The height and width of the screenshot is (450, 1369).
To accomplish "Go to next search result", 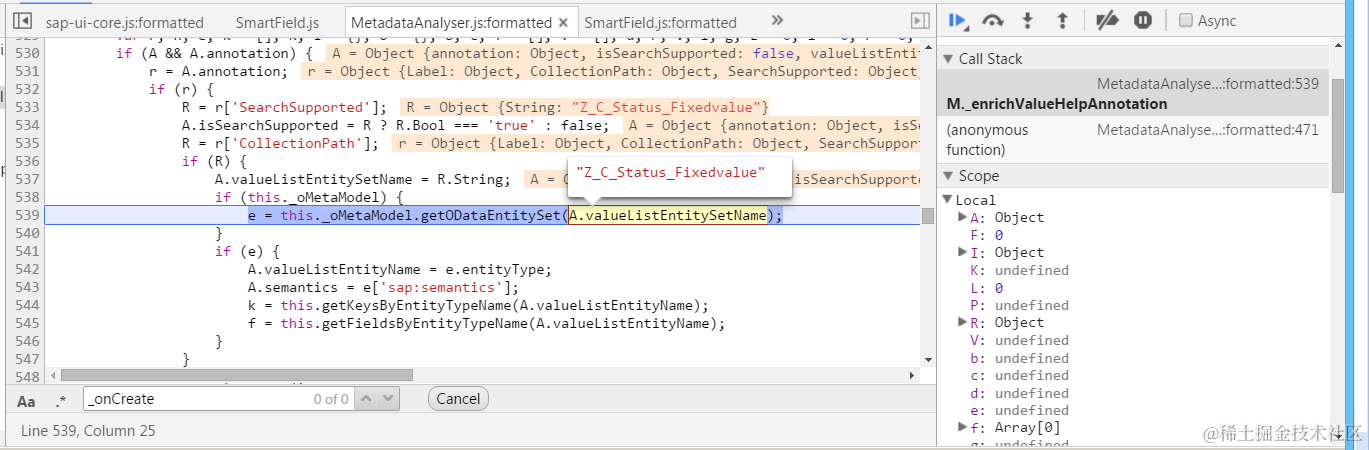I will [388, 399].
